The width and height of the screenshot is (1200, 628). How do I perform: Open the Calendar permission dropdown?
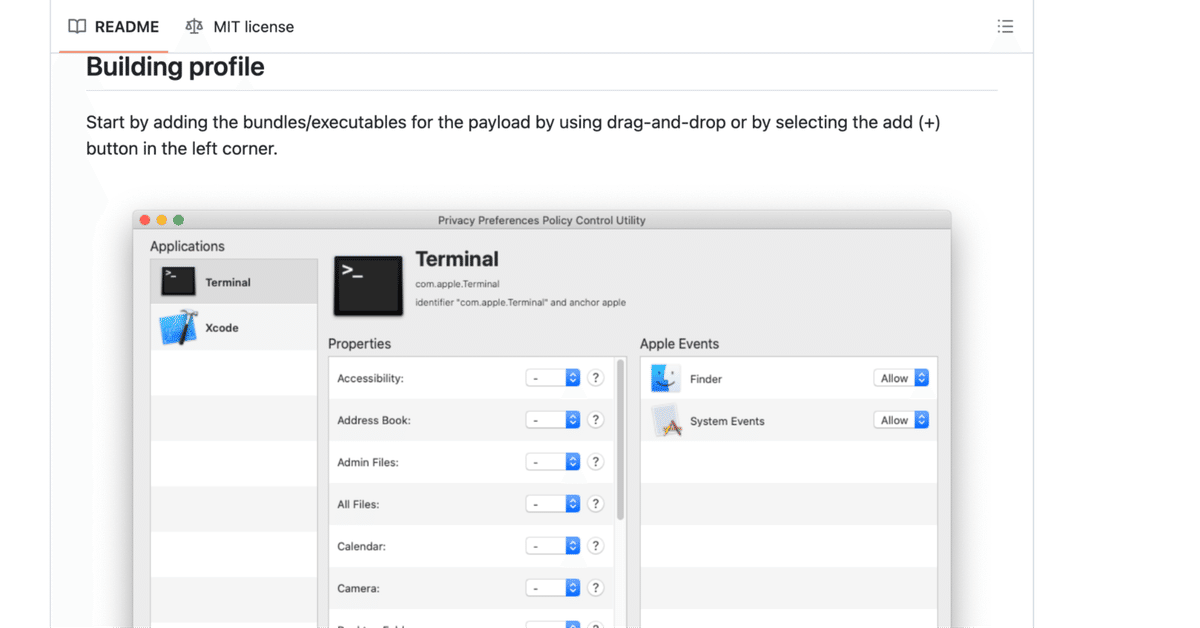553,546
